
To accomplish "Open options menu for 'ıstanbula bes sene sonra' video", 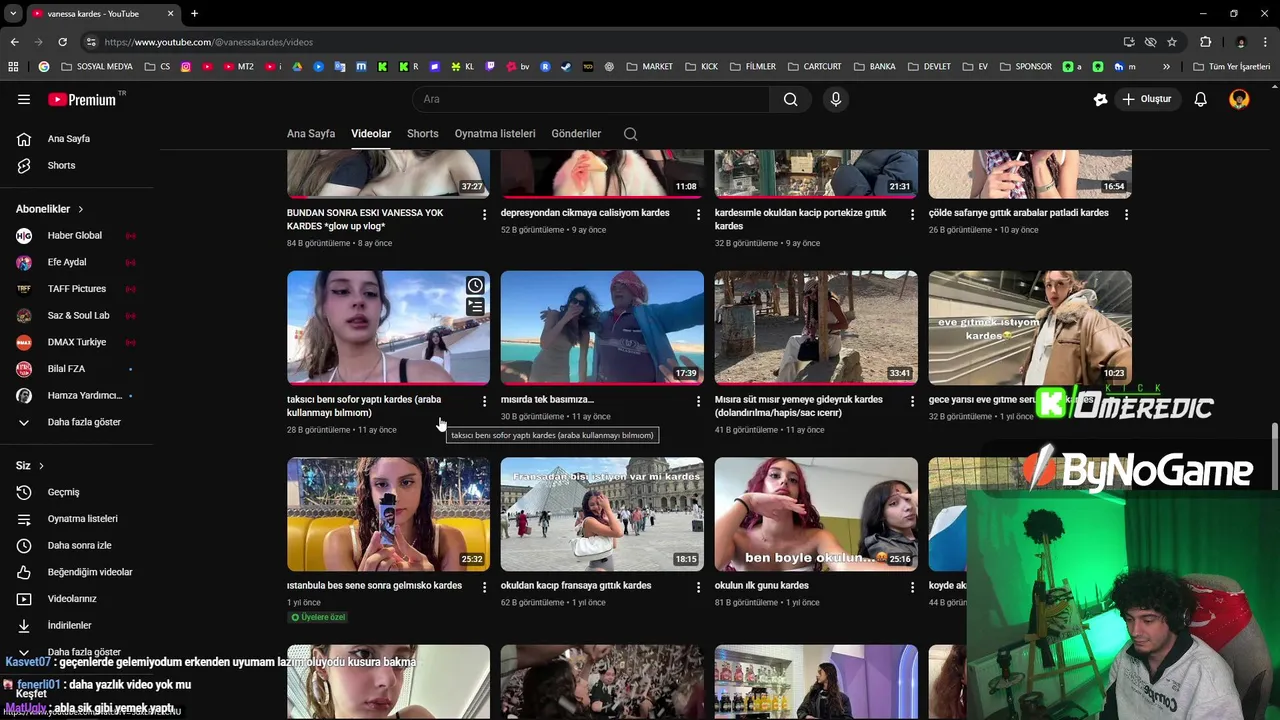I will click(484, 587).
